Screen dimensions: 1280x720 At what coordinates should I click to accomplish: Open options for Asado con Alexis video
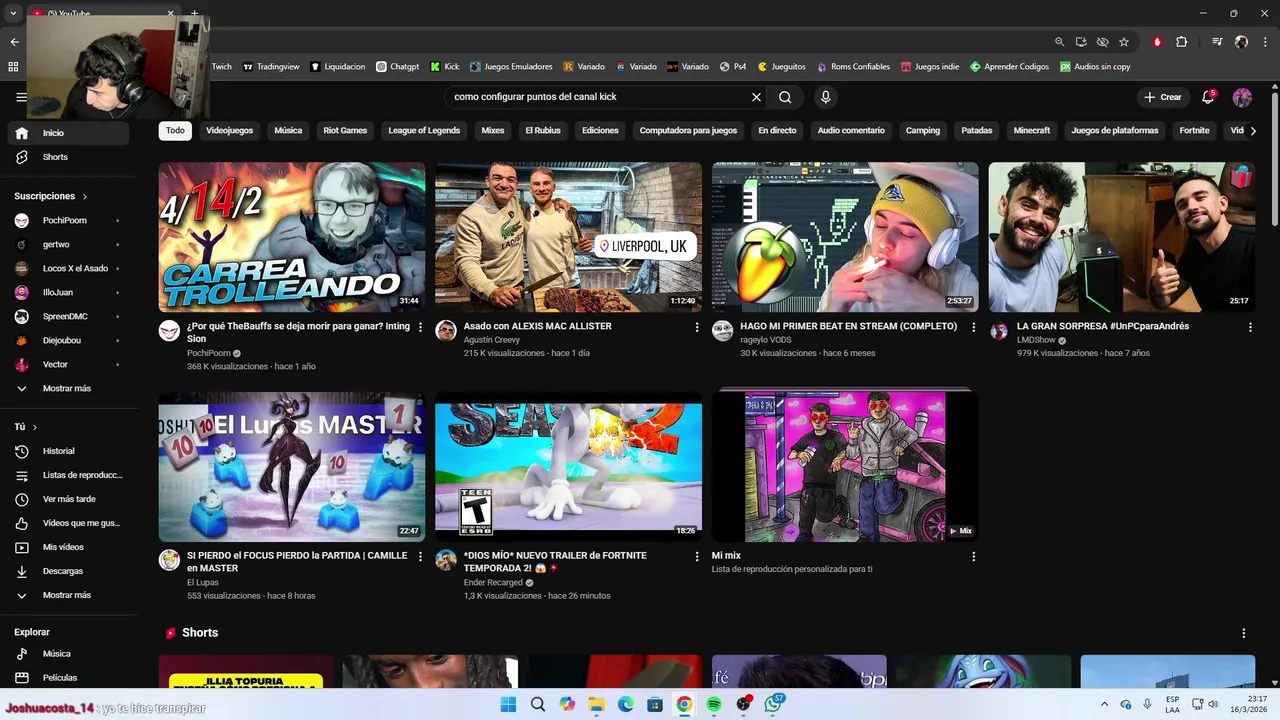coord(697,327)
